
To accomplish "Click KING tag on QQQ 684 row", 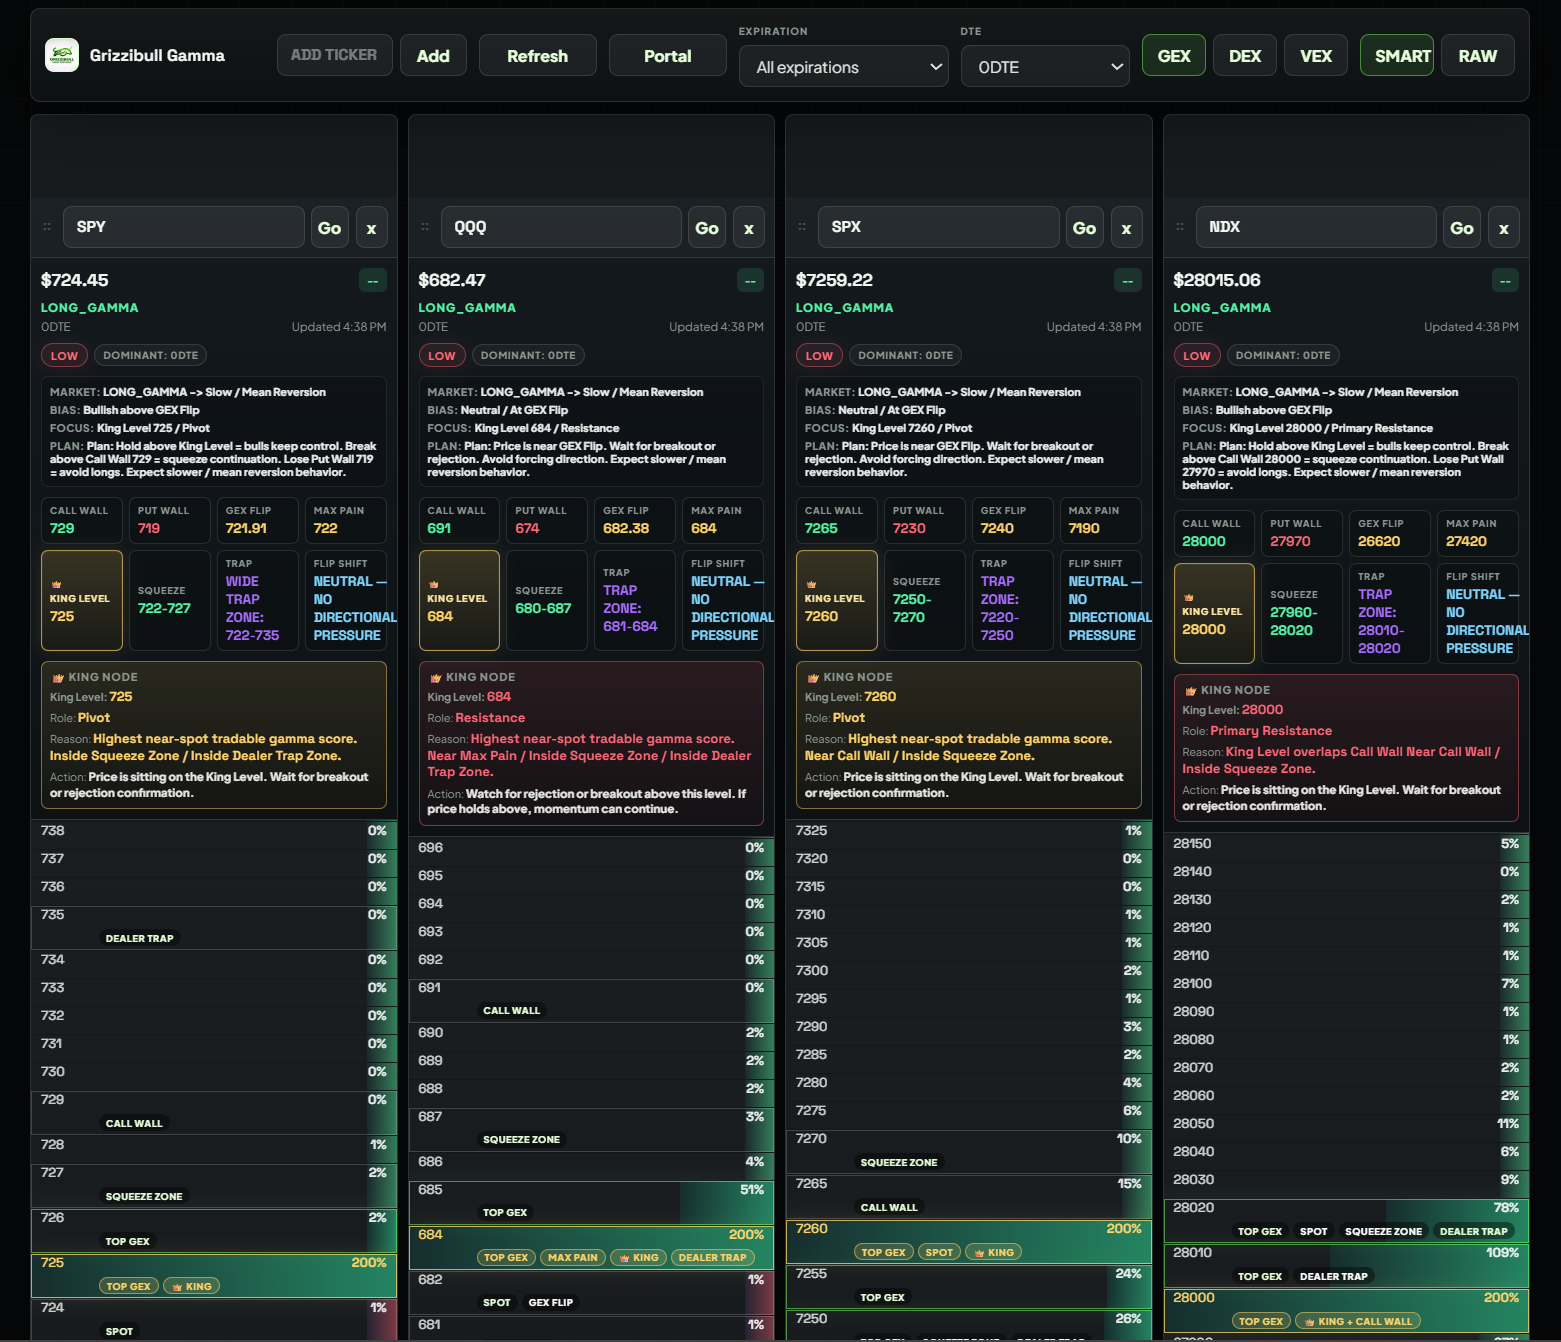I will click(638, 1257).
